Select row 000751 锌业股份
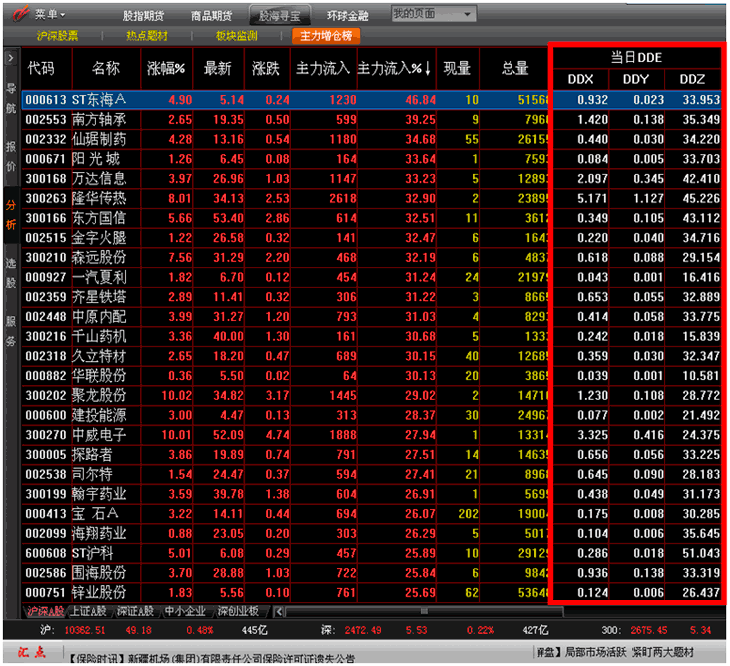Screen dimensions: 730x666 (x=372, y=592)
